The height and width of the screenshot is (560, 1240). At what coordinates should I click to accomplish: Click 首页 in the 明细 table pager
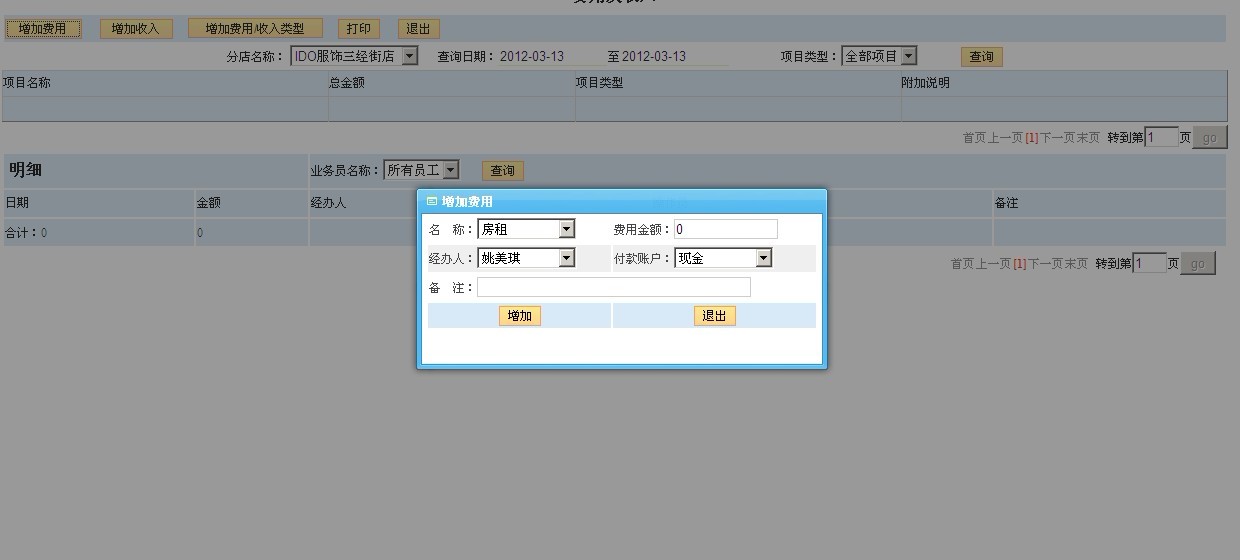[x=962, y=264]
